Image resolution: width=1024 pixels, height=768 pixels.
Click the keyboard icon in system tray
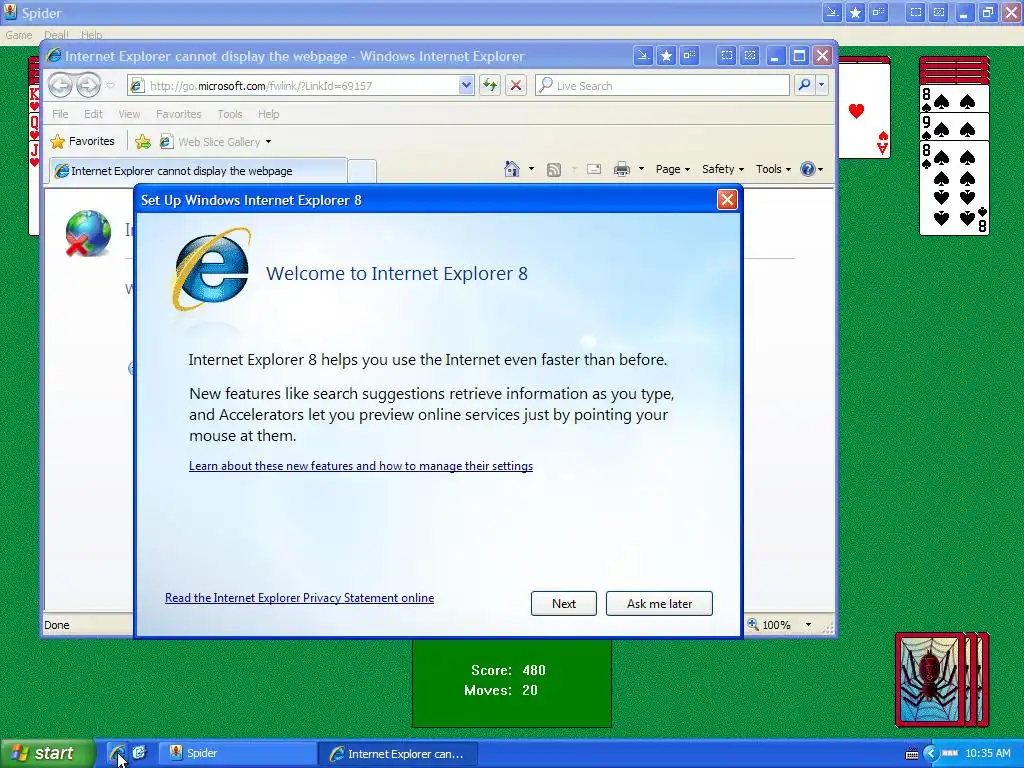pos(912,754)
